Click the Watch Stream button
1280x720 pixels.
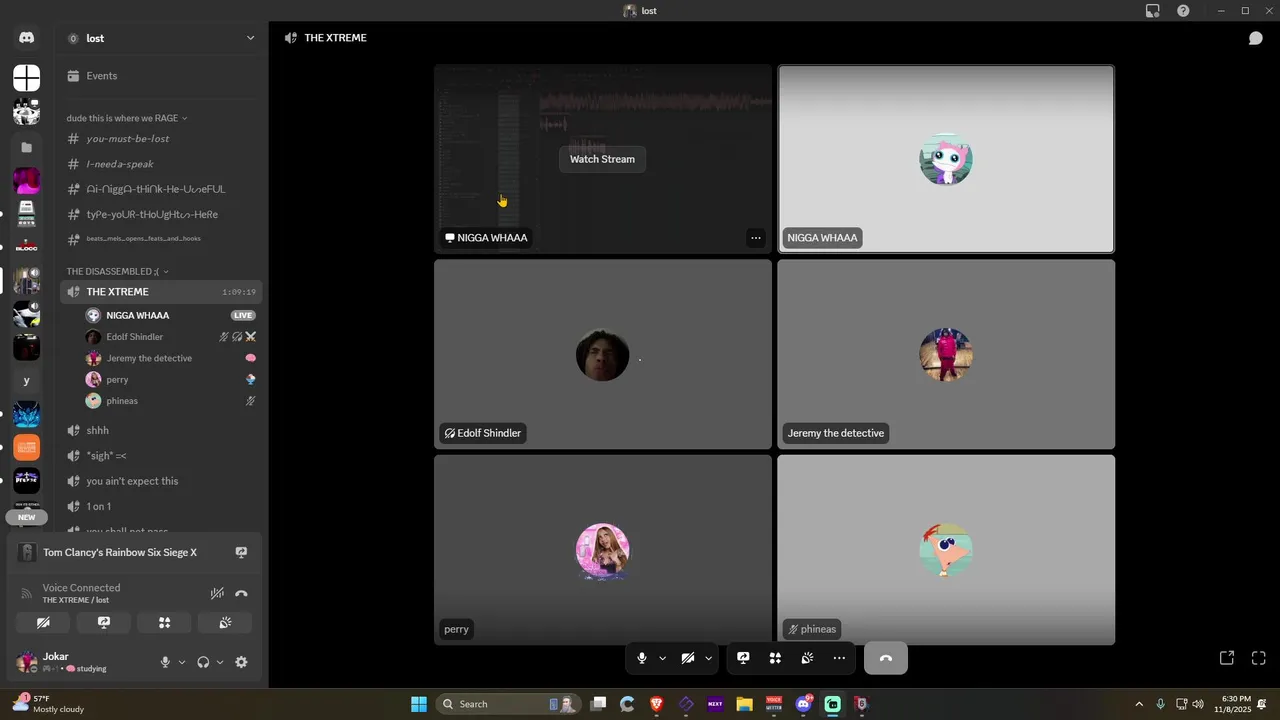[602, 159]
